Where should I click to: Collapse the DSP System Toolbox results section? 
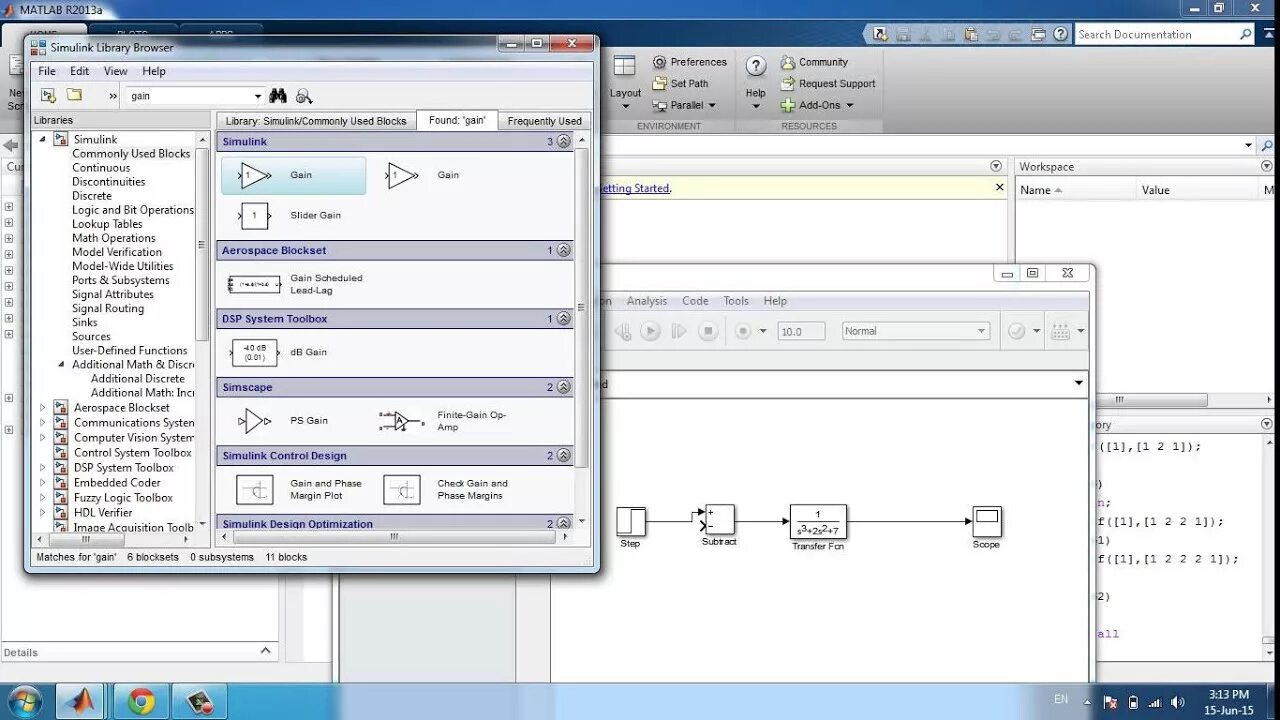click(564, 319)
